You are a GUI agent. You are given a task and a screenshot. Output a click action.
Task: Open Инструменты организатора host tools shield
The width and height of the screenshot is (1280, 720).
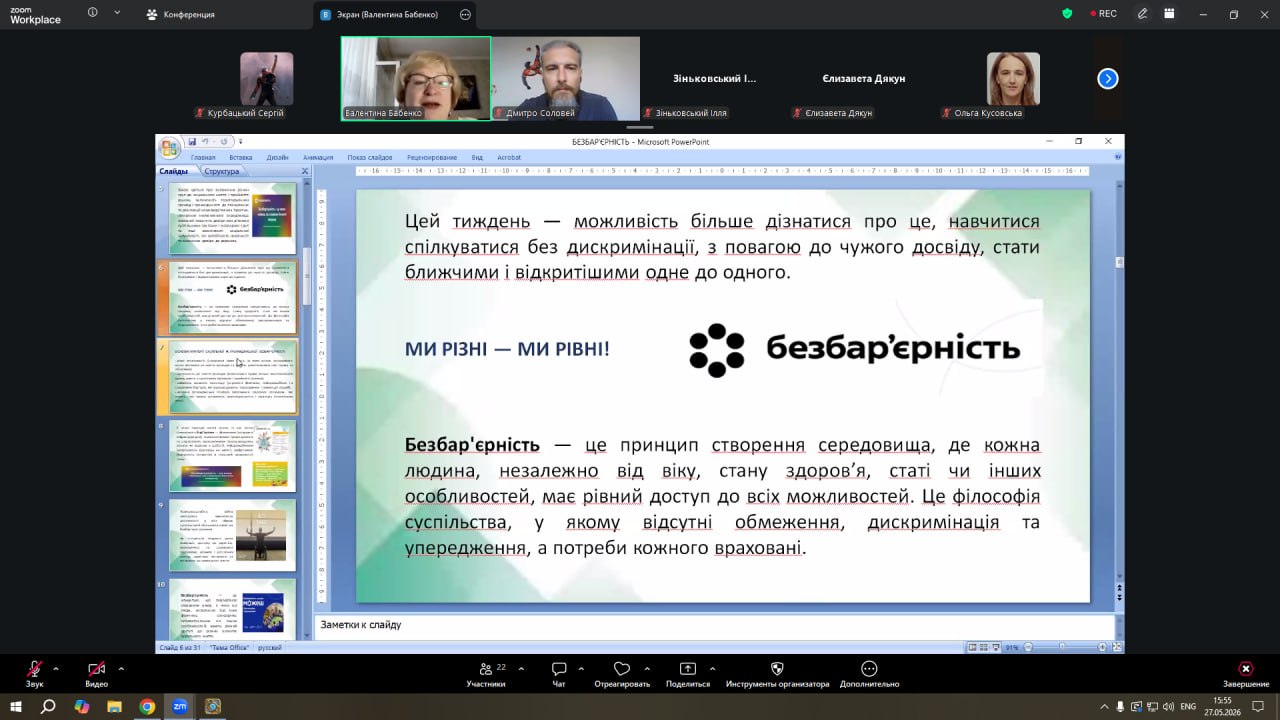[x=778, y=669]
